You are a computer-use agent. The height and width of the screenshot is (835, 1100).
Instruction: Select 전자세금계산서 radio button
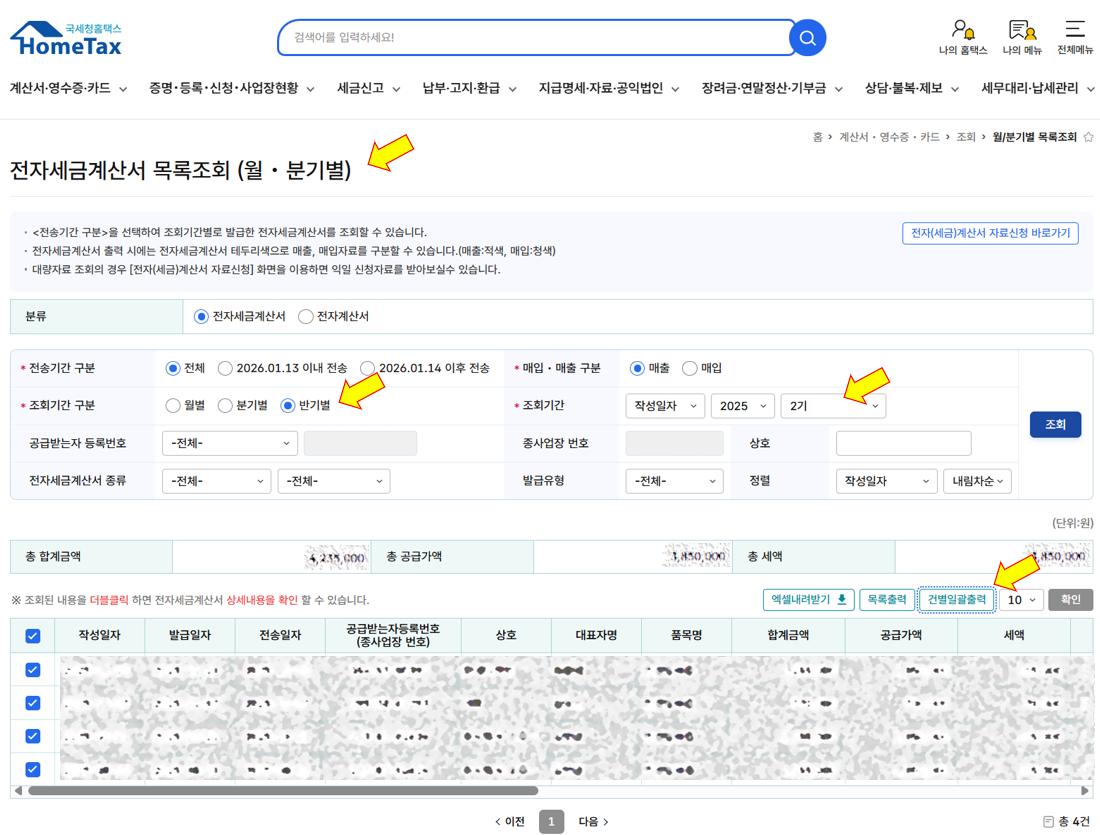coord(201,316)
